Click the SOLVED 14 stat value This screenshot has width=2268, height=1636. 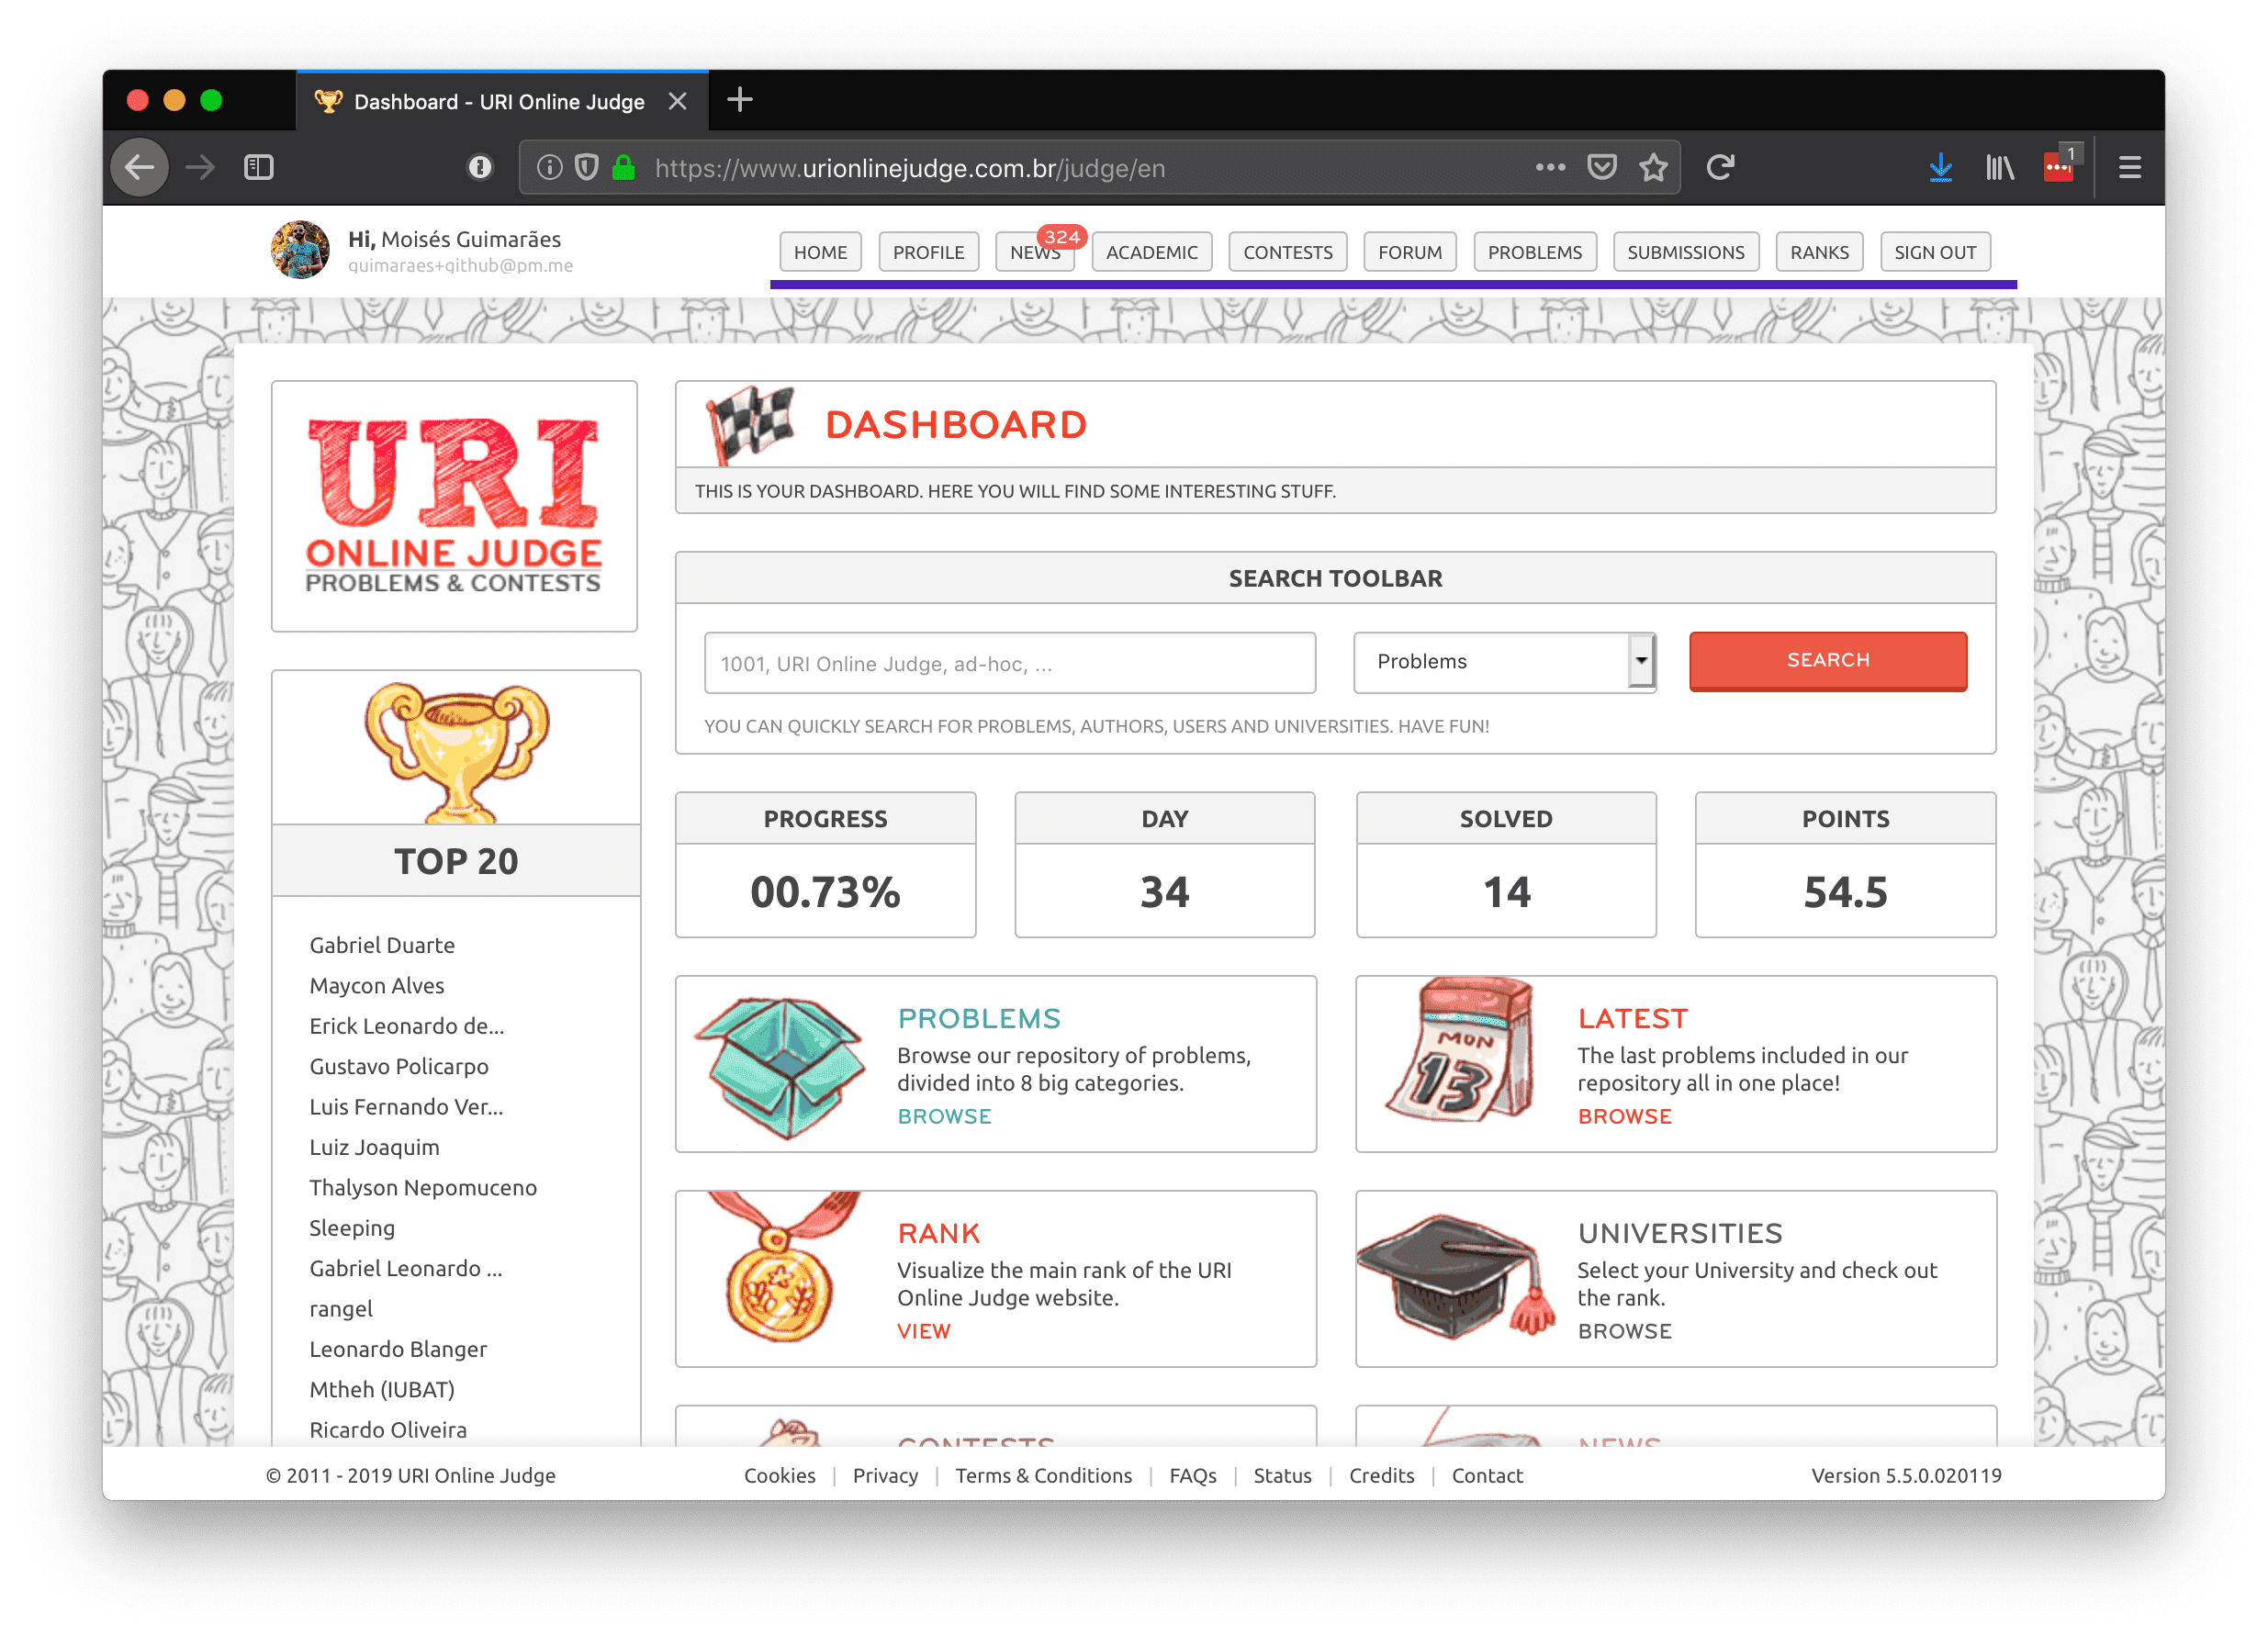click(x=1506, y=891)
